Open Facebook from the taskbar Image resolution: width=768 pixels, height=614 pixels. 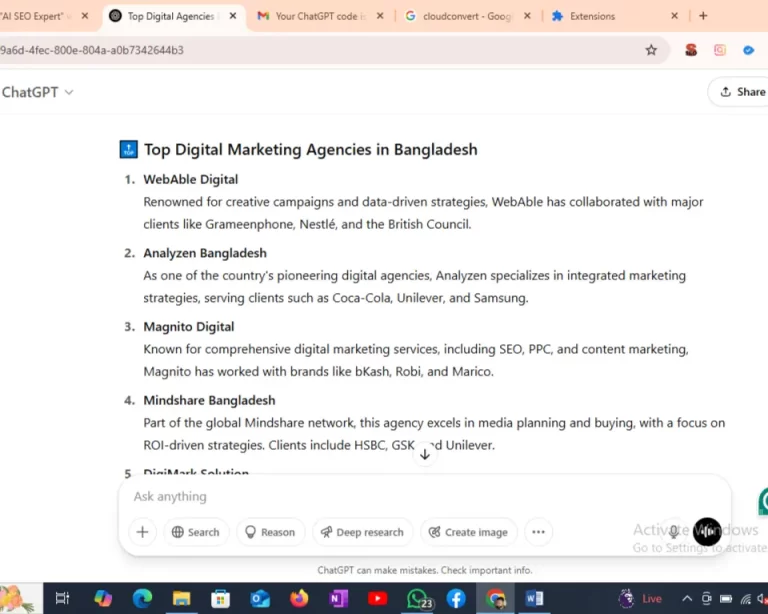click(x=456, y=598)
